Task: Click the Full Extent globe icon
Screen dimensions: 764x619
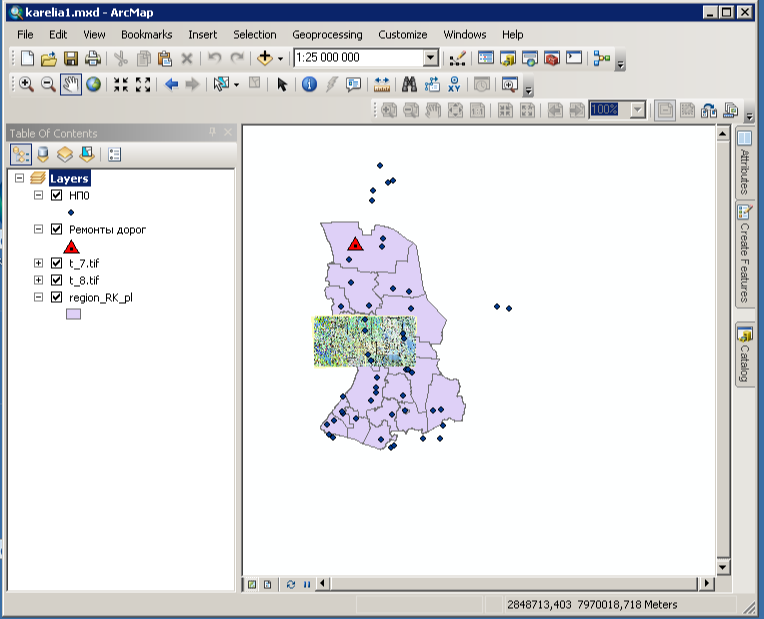Action: [93, 85]
